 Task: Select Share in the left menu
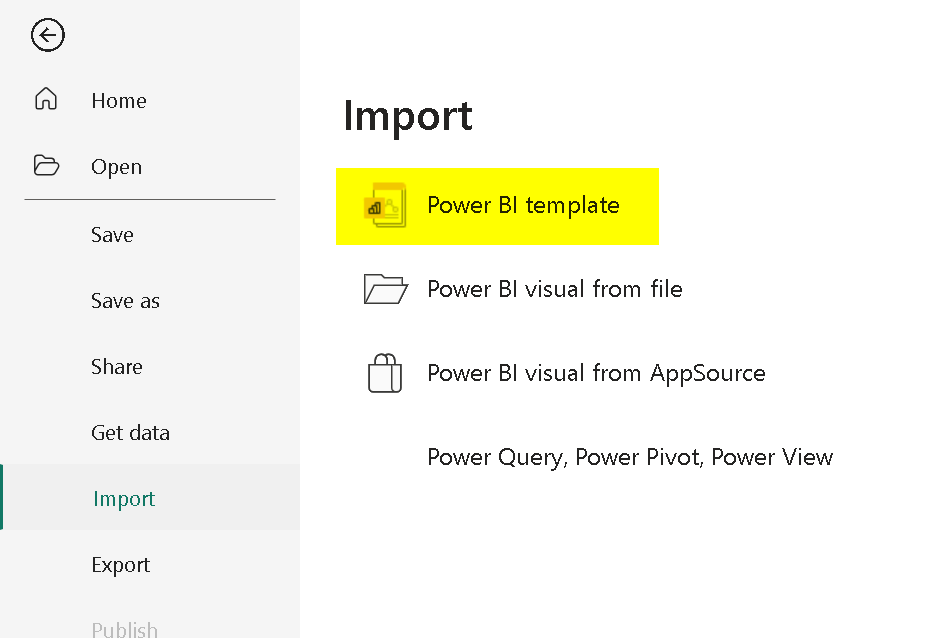[116, 367]
